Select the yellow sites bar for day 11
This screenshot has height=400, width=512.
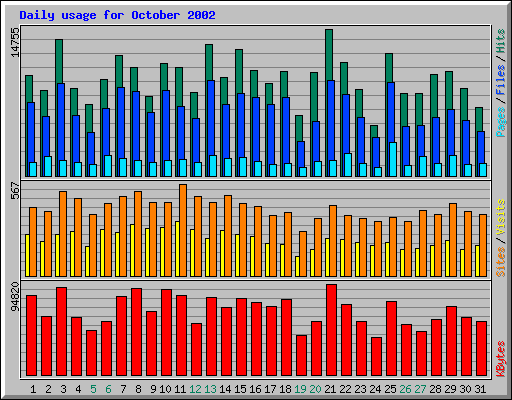[177, 249]
